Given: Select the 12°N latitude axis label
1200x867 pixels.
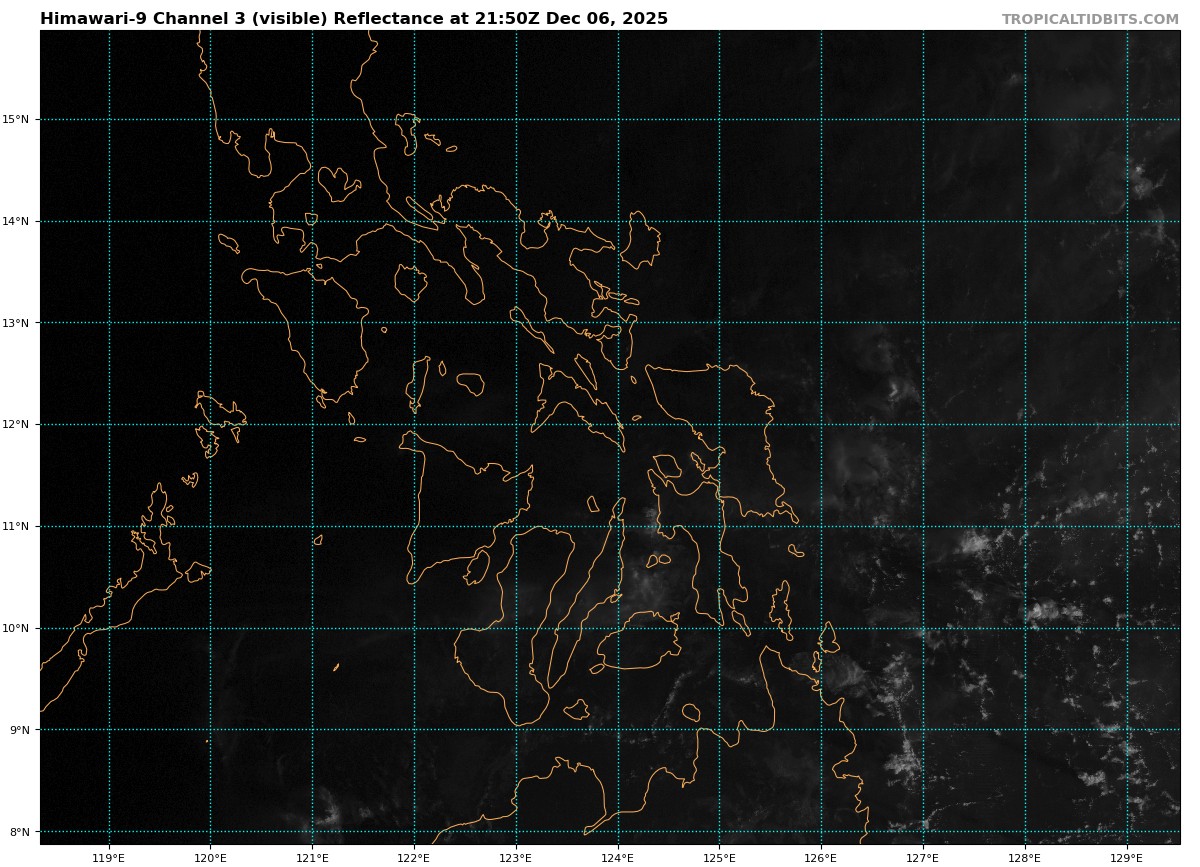Looking at the screenshot, I should point(16,425).
